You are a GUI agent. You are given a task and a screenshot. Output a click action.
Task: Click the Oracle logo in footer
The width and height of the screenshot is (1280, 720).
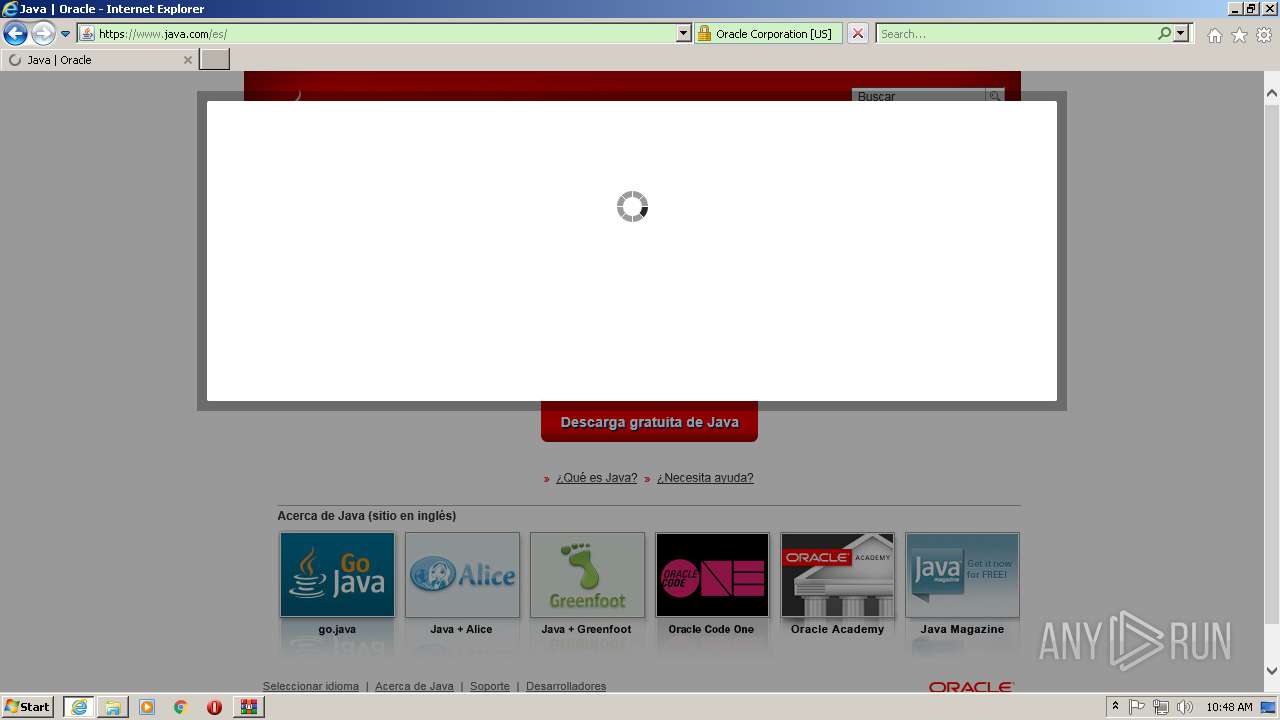971,687
